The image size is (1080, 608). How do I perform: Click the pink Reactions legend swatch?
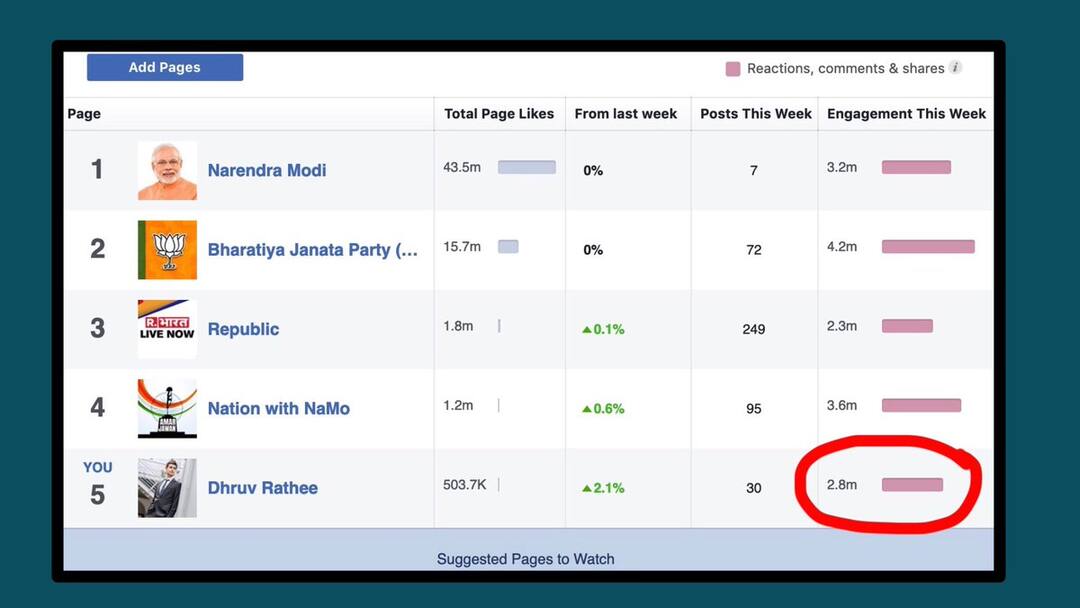(x=733, y=69)
